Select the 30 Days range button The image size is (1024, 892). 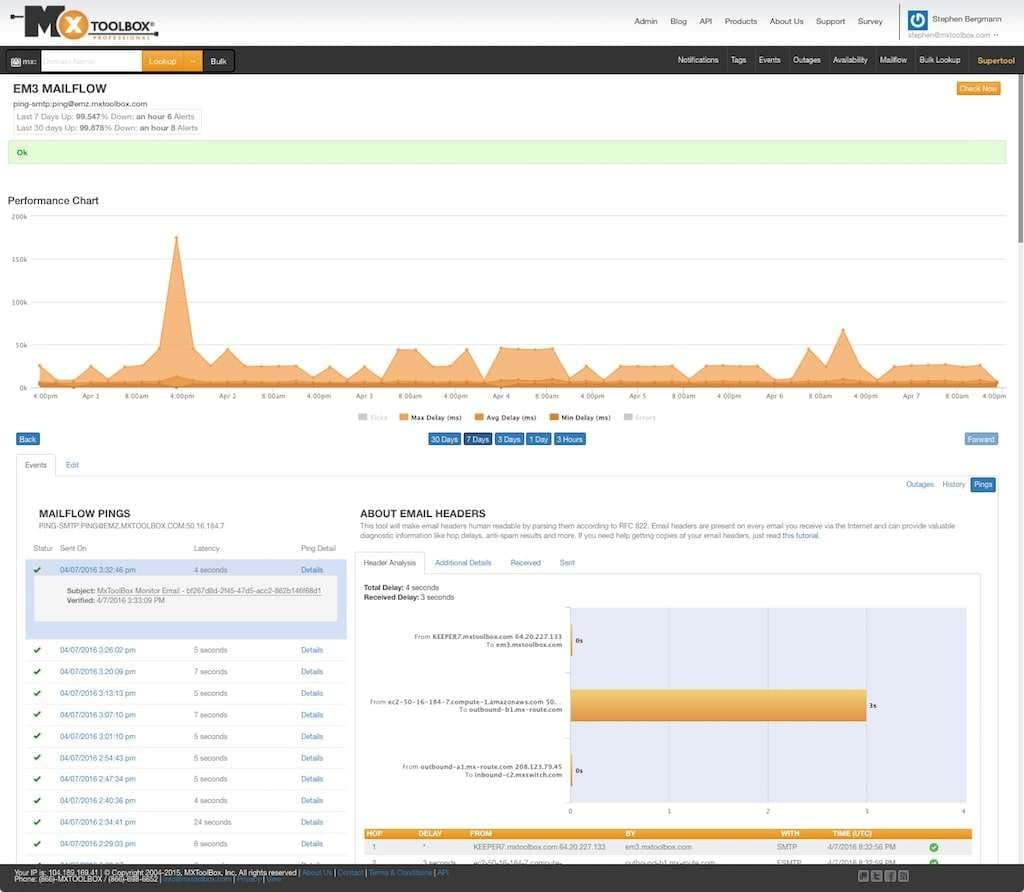click(x=444, y=439)
